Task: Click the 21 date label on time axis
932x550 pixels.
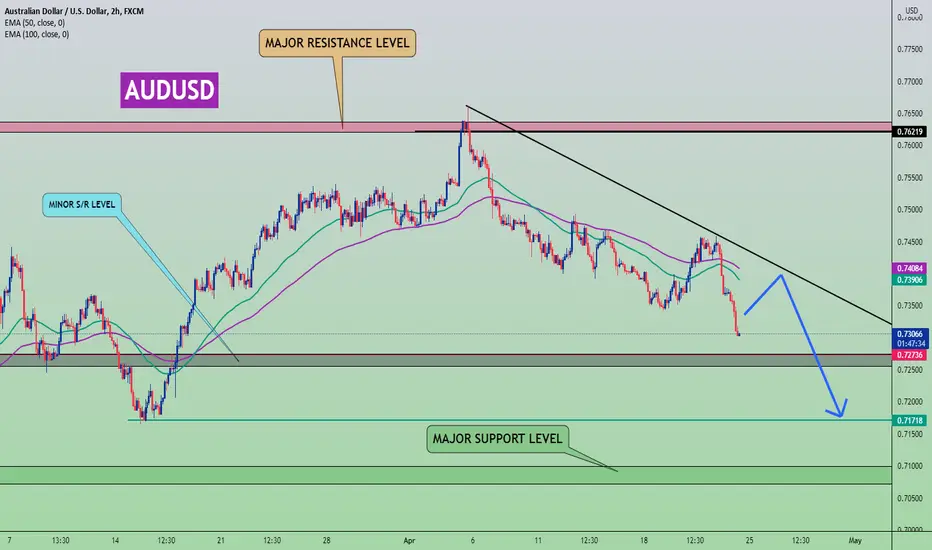Action: pyautogui.click(x=221, y=540)
